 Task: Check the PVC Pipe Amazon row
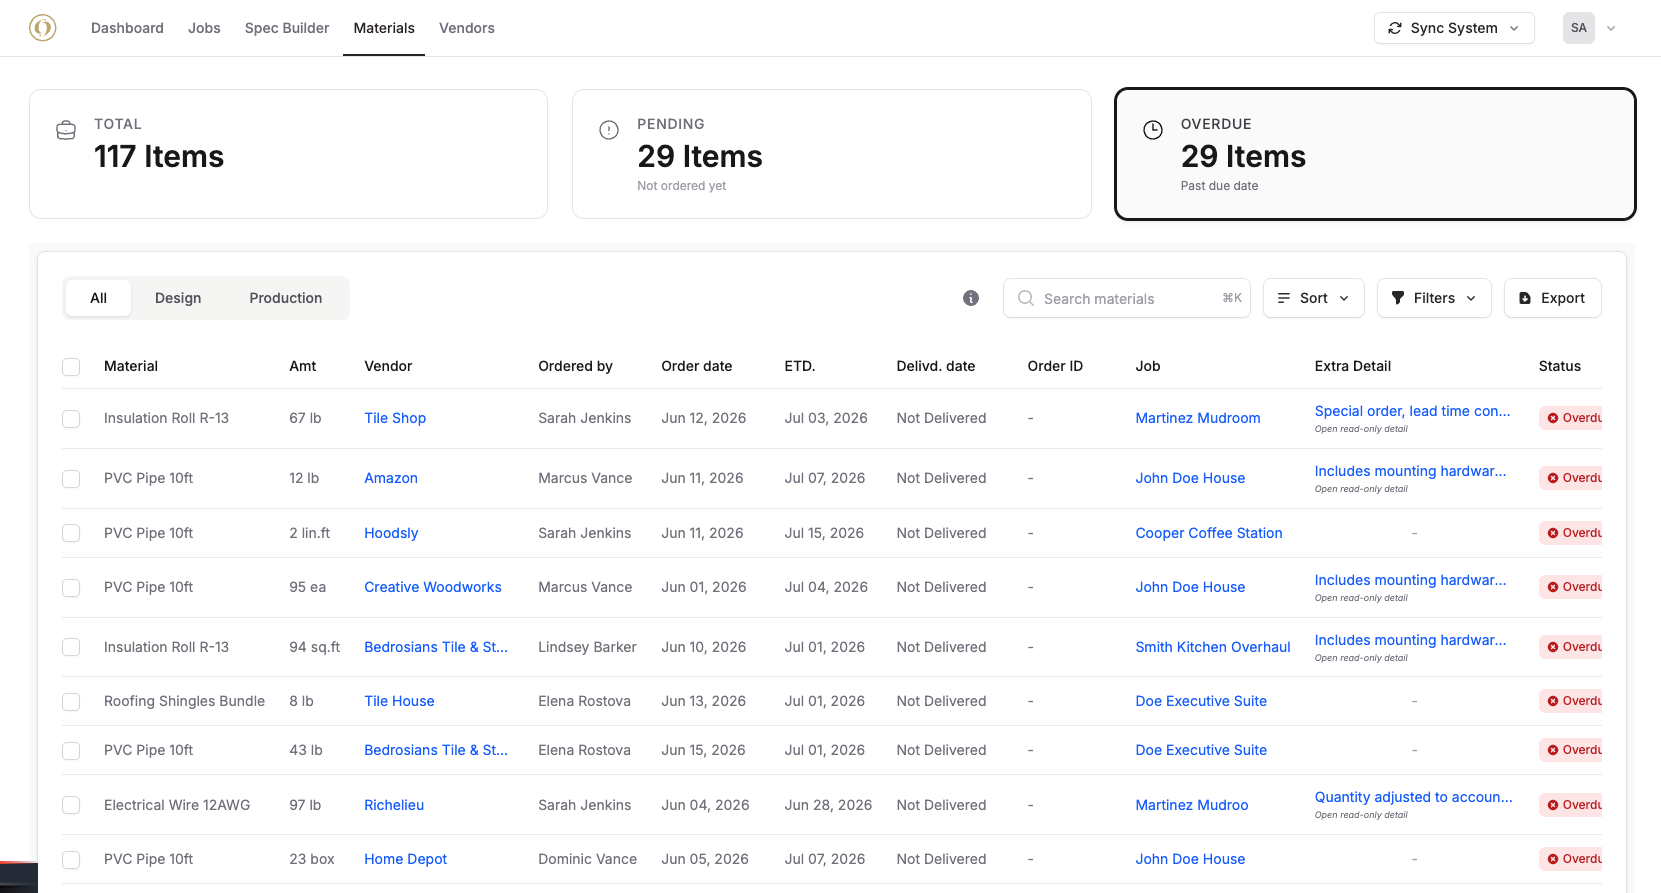71,479
